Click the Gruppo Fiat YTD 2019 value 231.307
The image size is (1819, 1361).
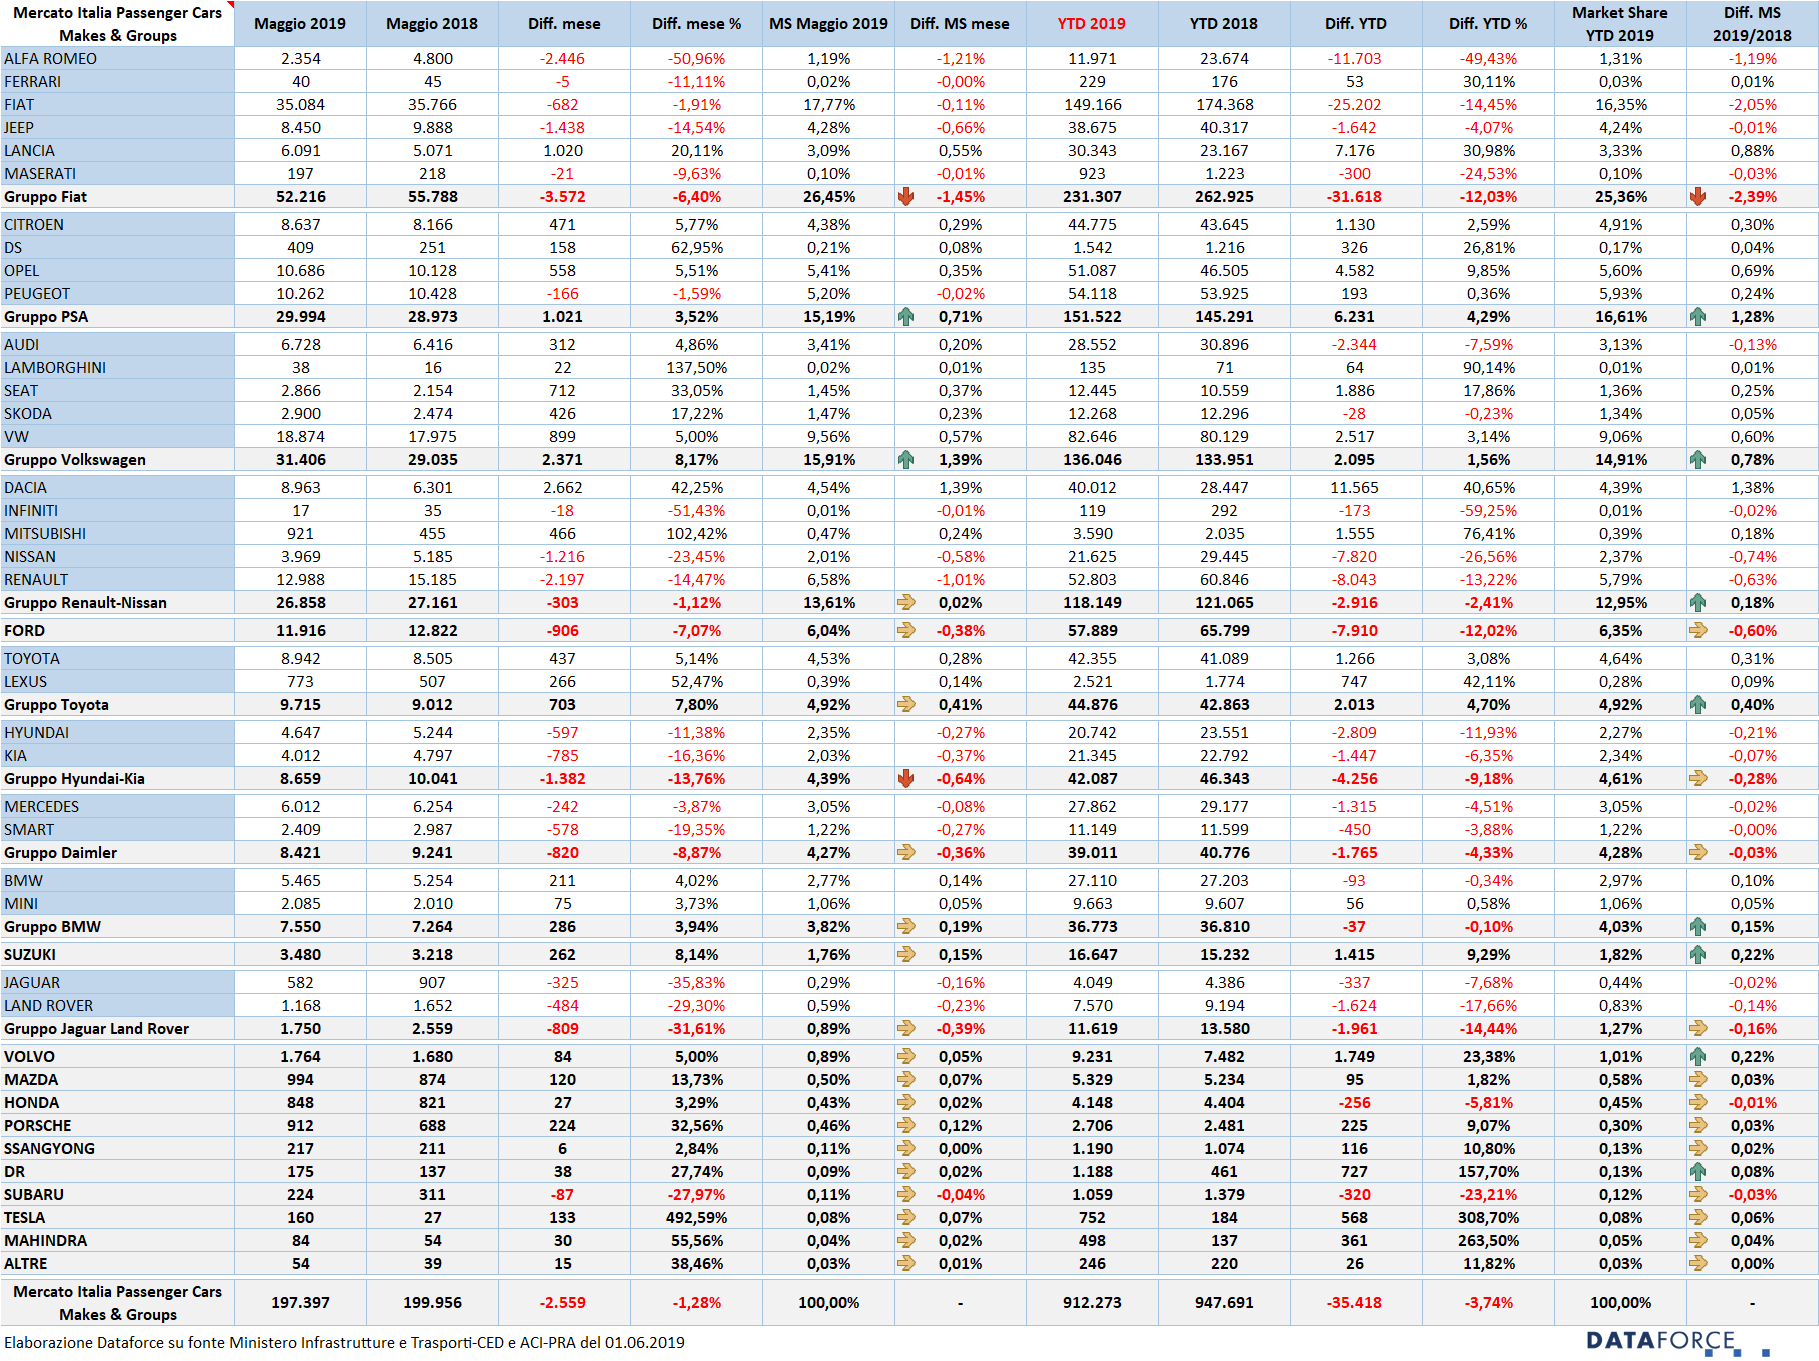tap(1092, 197)
